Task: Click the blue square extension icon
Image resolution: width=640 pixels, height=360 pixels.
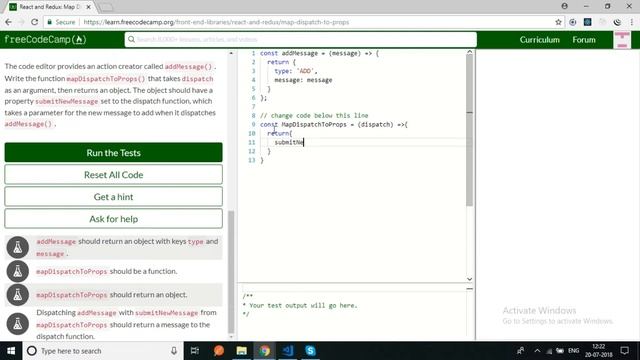Action: coord(587,22)
